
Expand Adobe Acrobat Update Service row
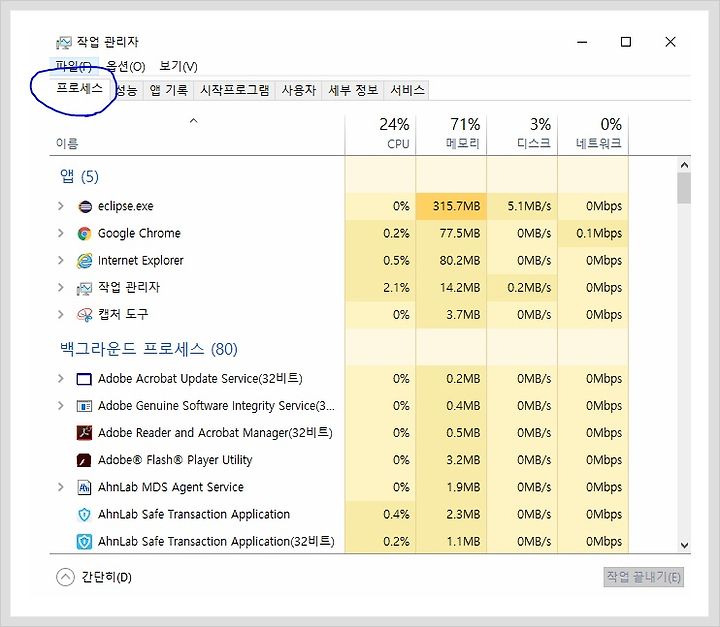[x=60, y=378]
